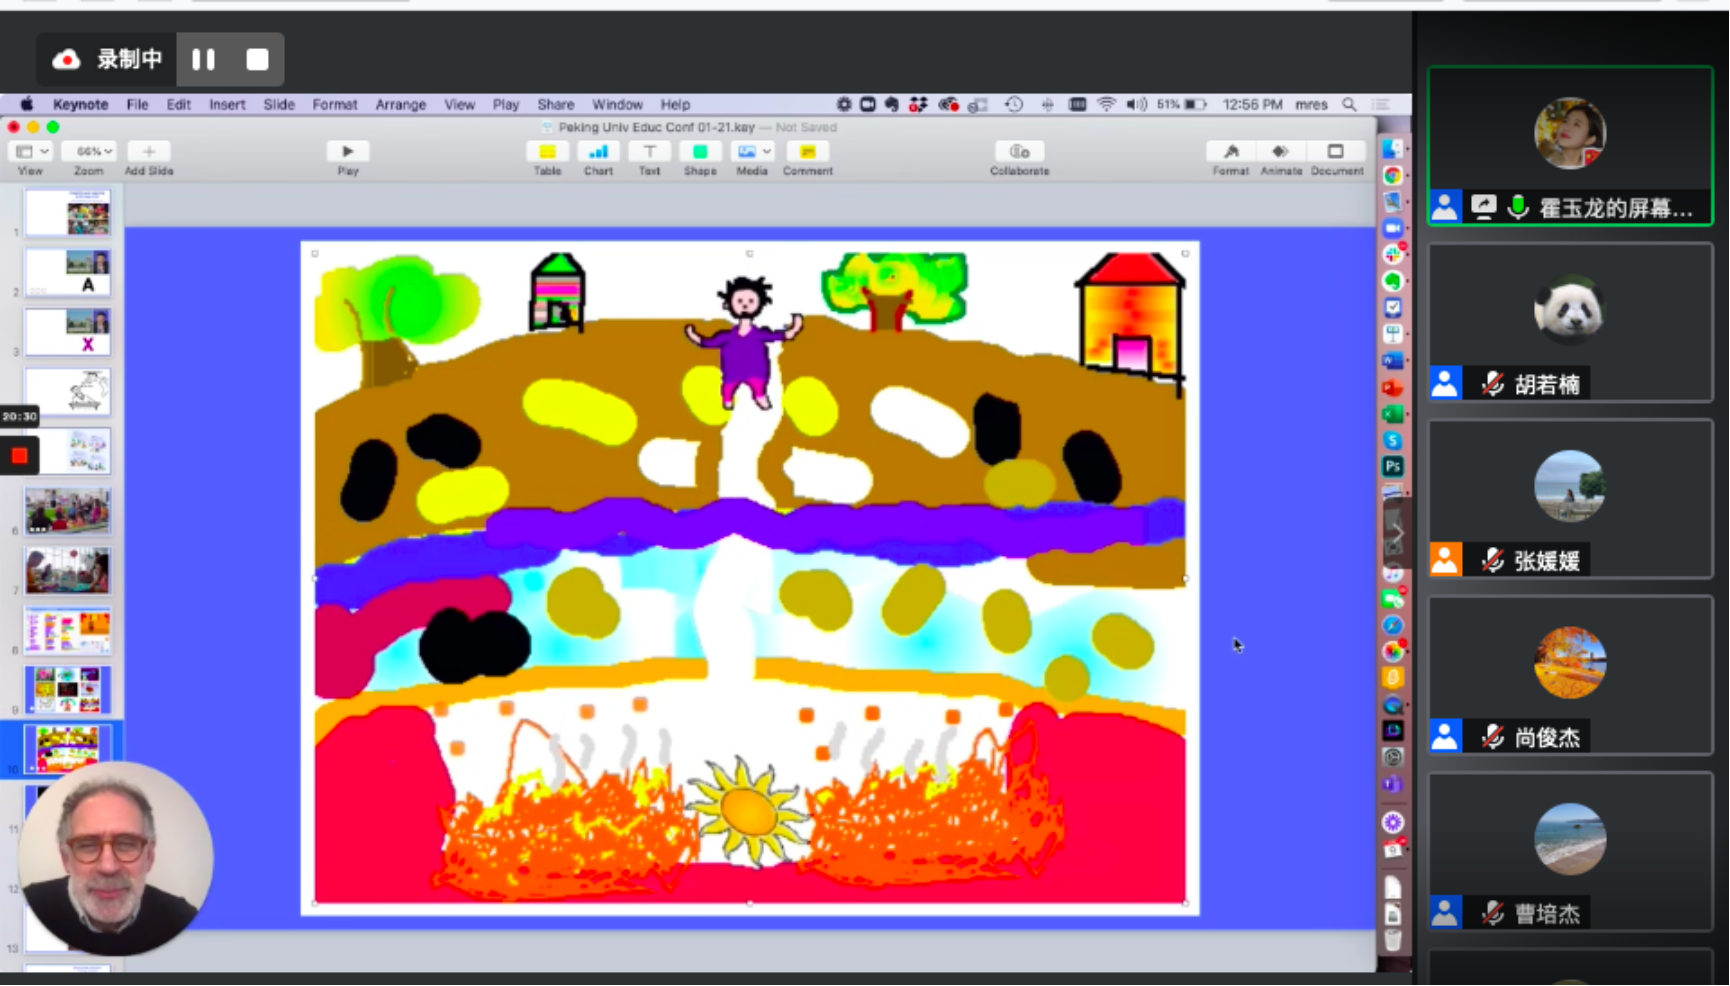Stop the recording with the square button
The image size is (1730, 986).
[x=257, y=60]
